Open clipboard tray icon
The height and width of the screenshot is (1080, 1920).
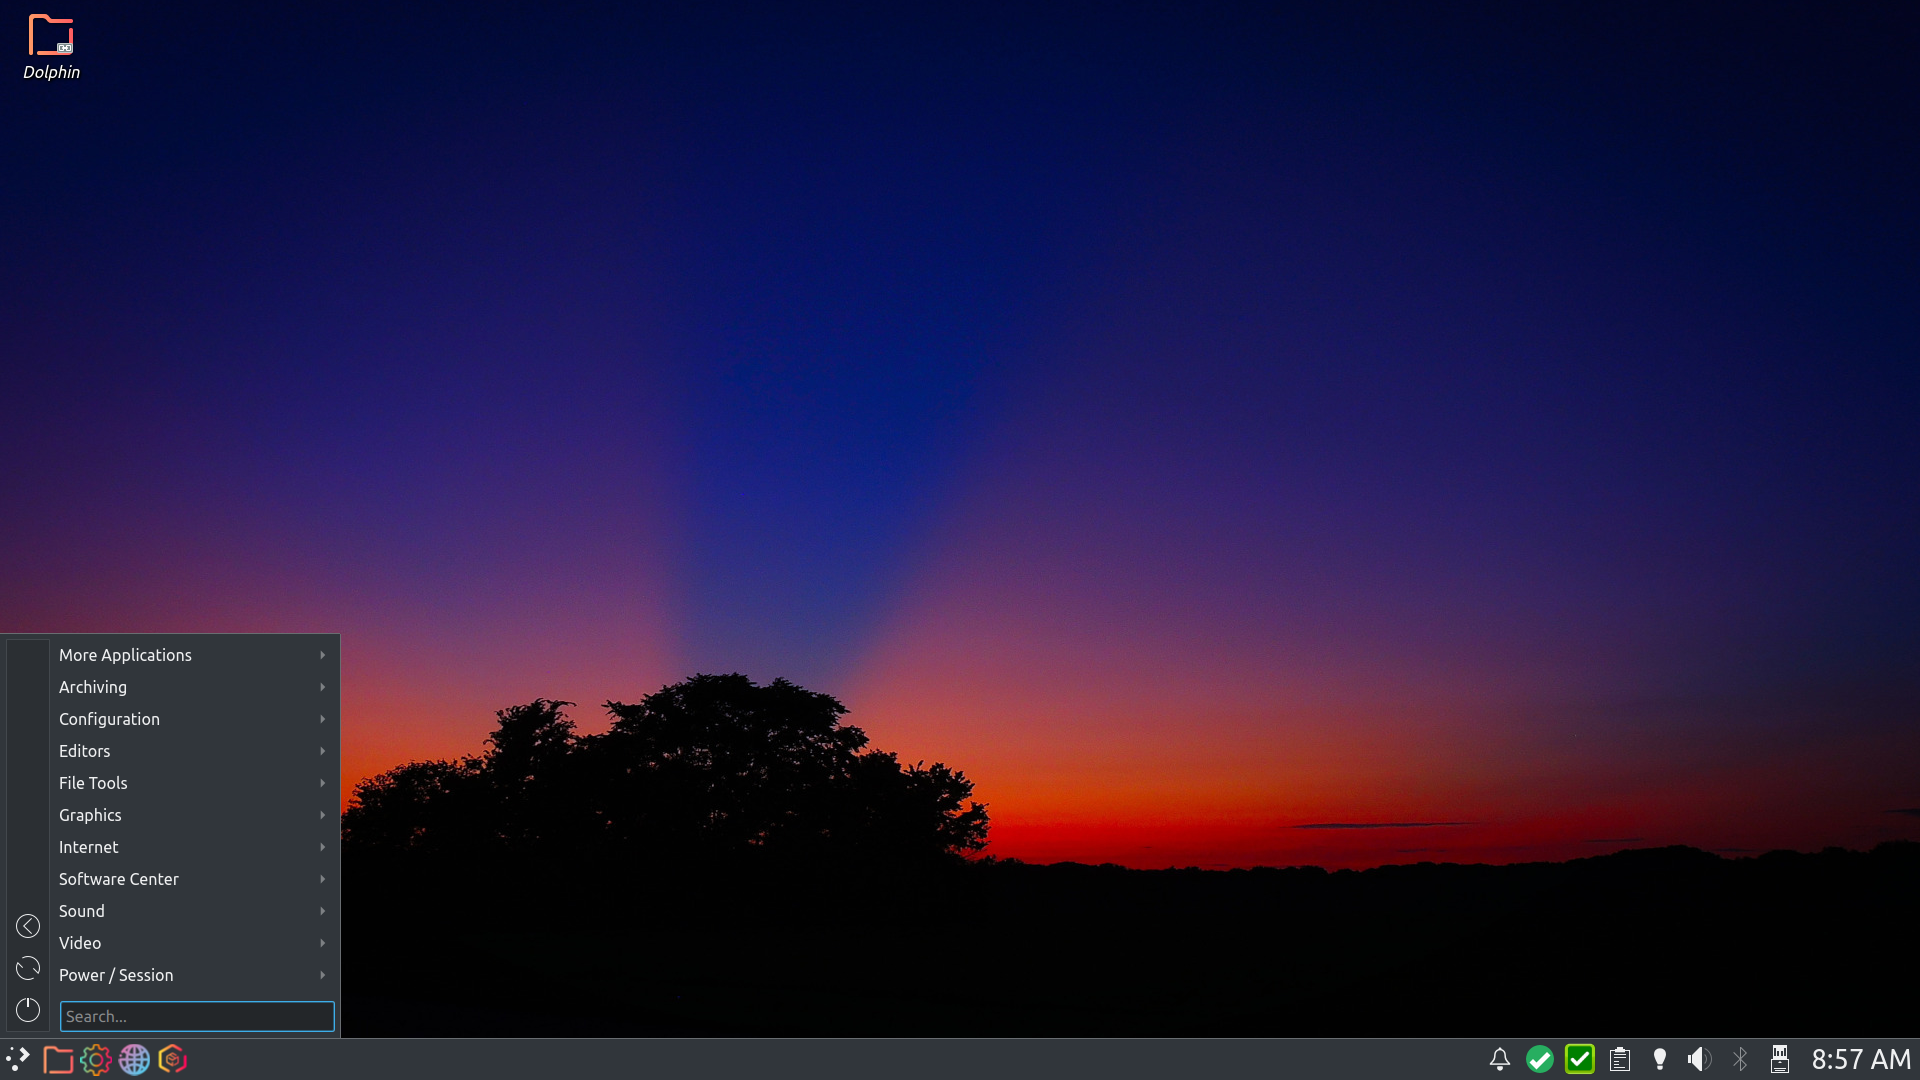click(x=1620, y=1059)
